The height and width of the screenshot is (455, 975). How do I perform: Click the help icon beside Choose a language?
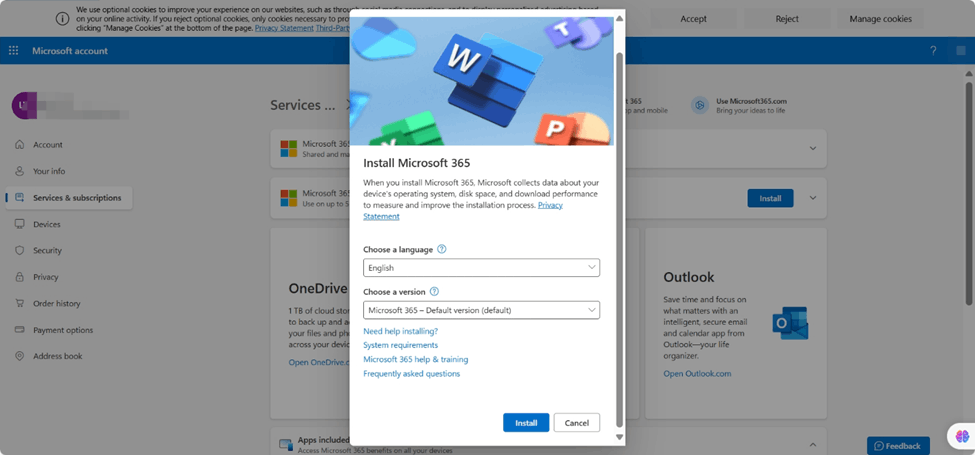tap(441, 249)
